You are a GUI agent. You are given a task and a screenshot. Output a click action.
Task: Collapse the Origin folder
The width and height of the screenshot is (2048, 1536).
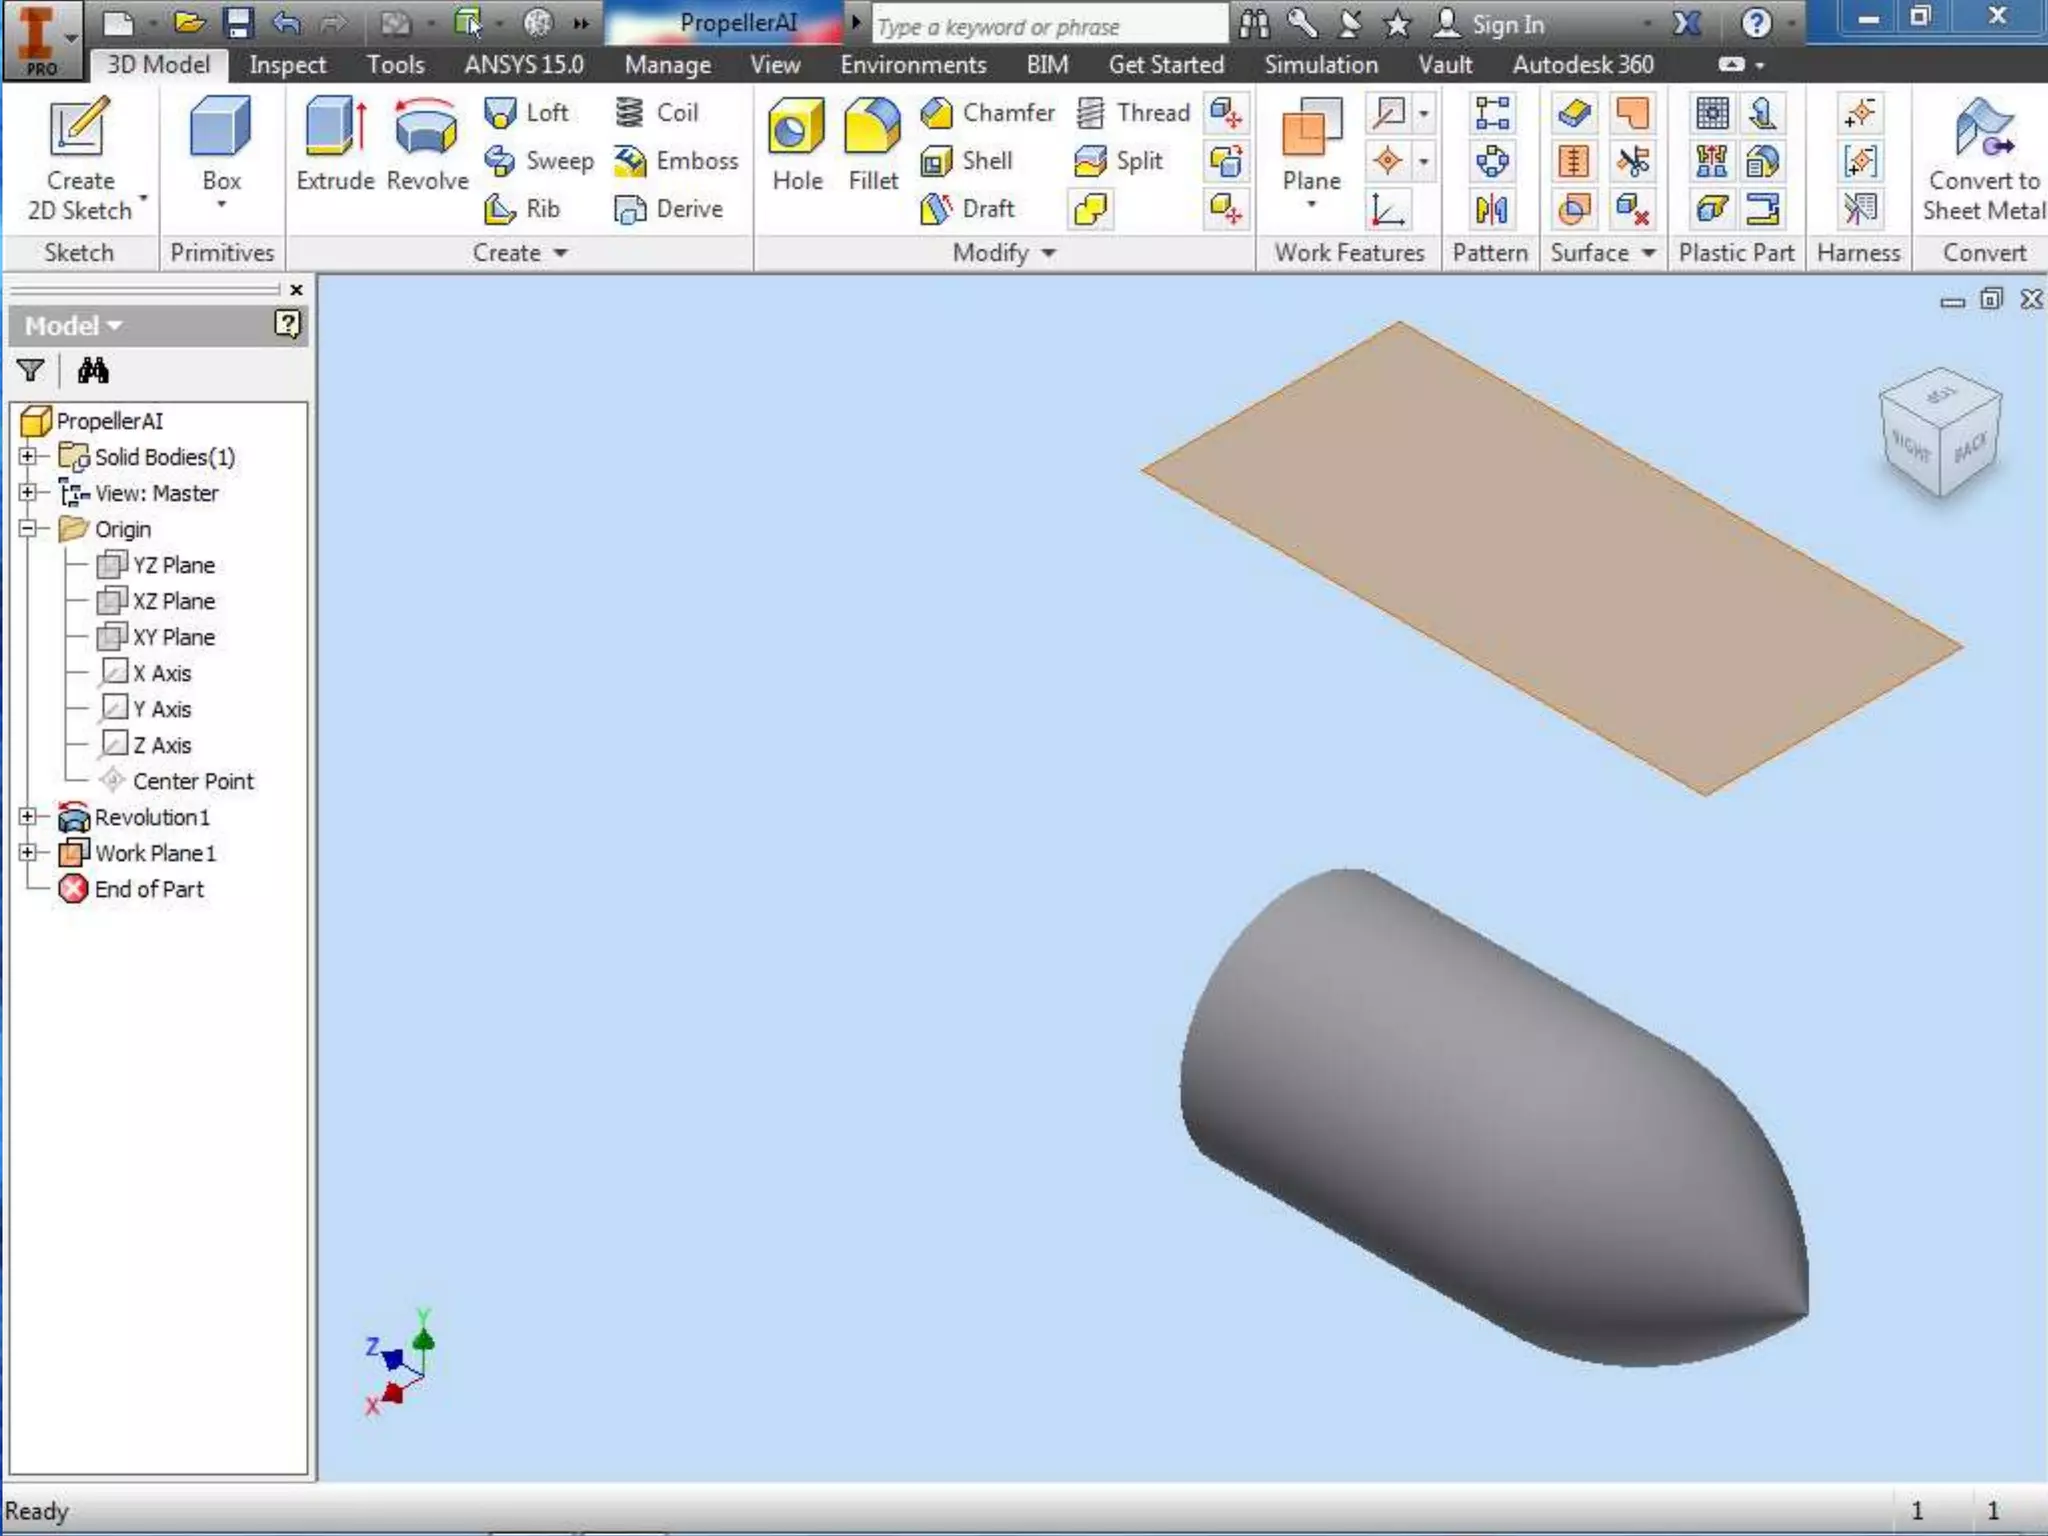coord(28,529)
